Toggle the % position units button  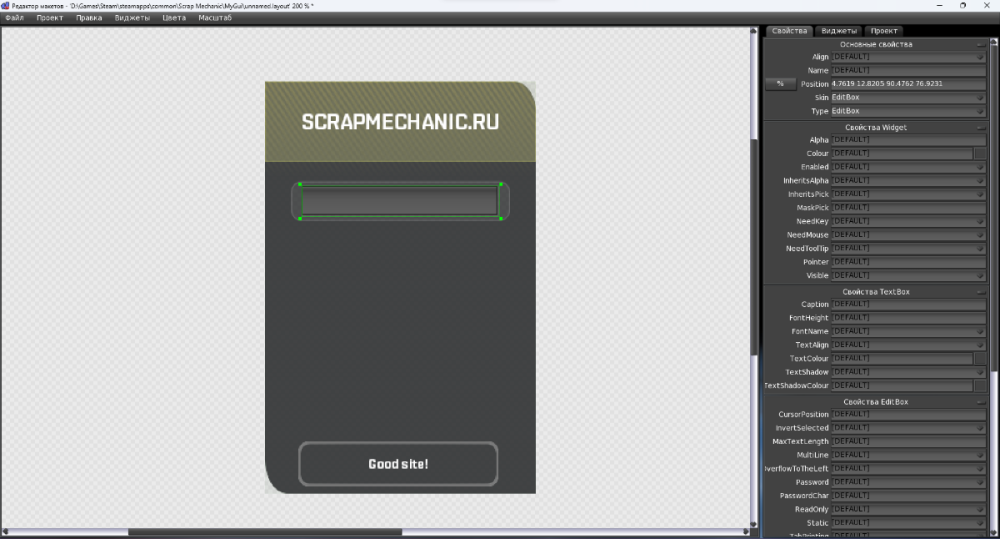tap(779, 84)
